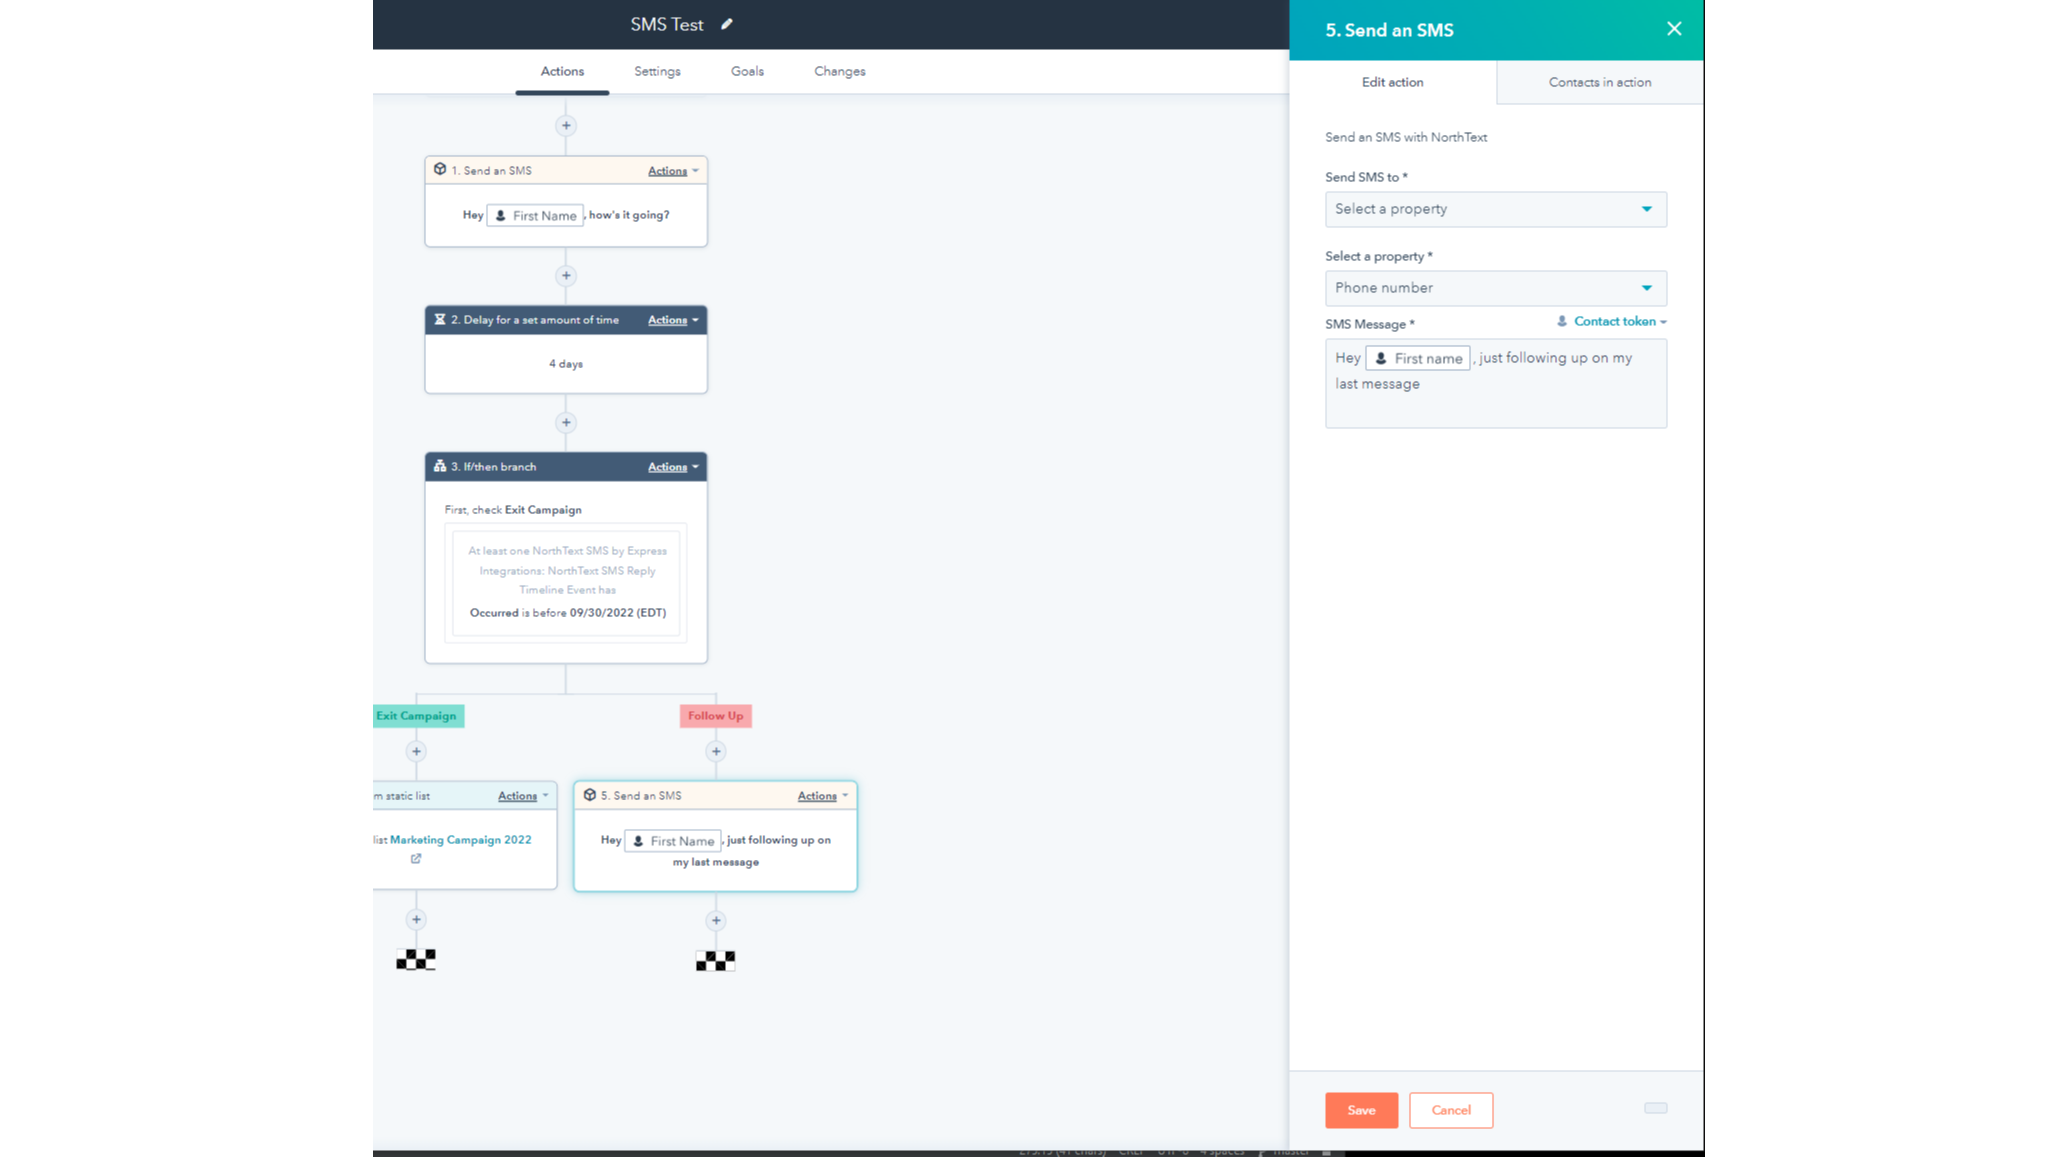
Task: Close the Send an SMS side panel
Action: tap(1673, 29)
